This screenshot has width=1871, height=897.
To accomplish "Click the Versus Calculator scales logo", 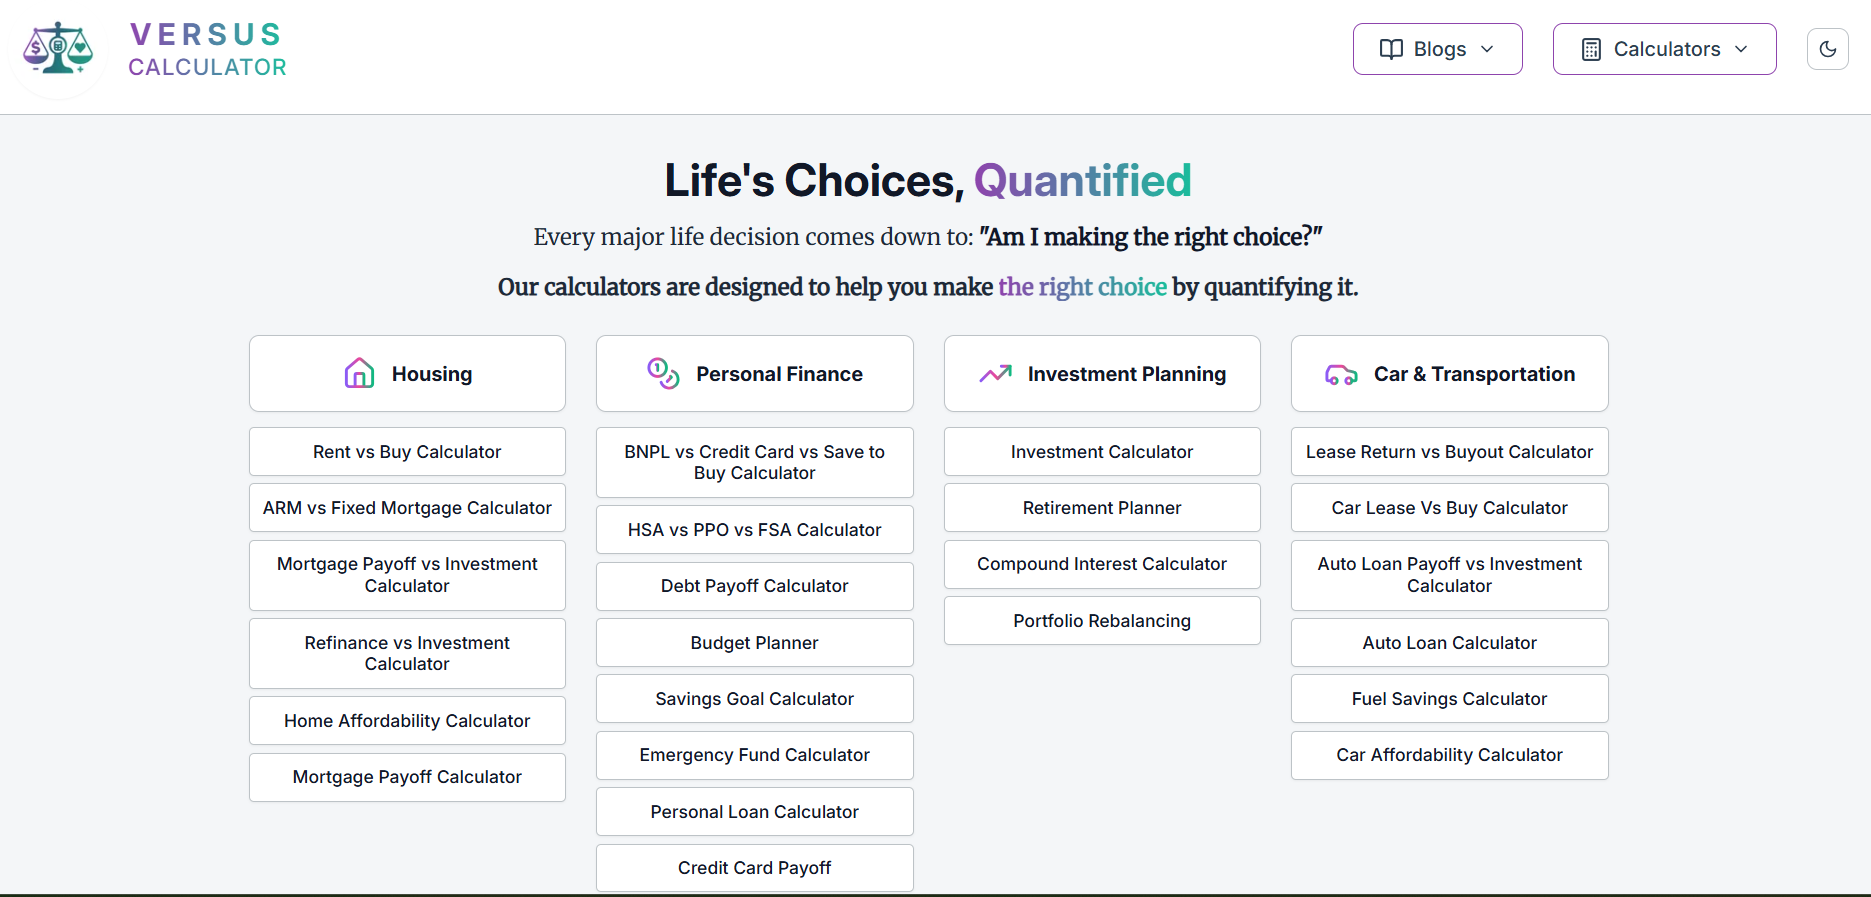I will tap(59, 49).
